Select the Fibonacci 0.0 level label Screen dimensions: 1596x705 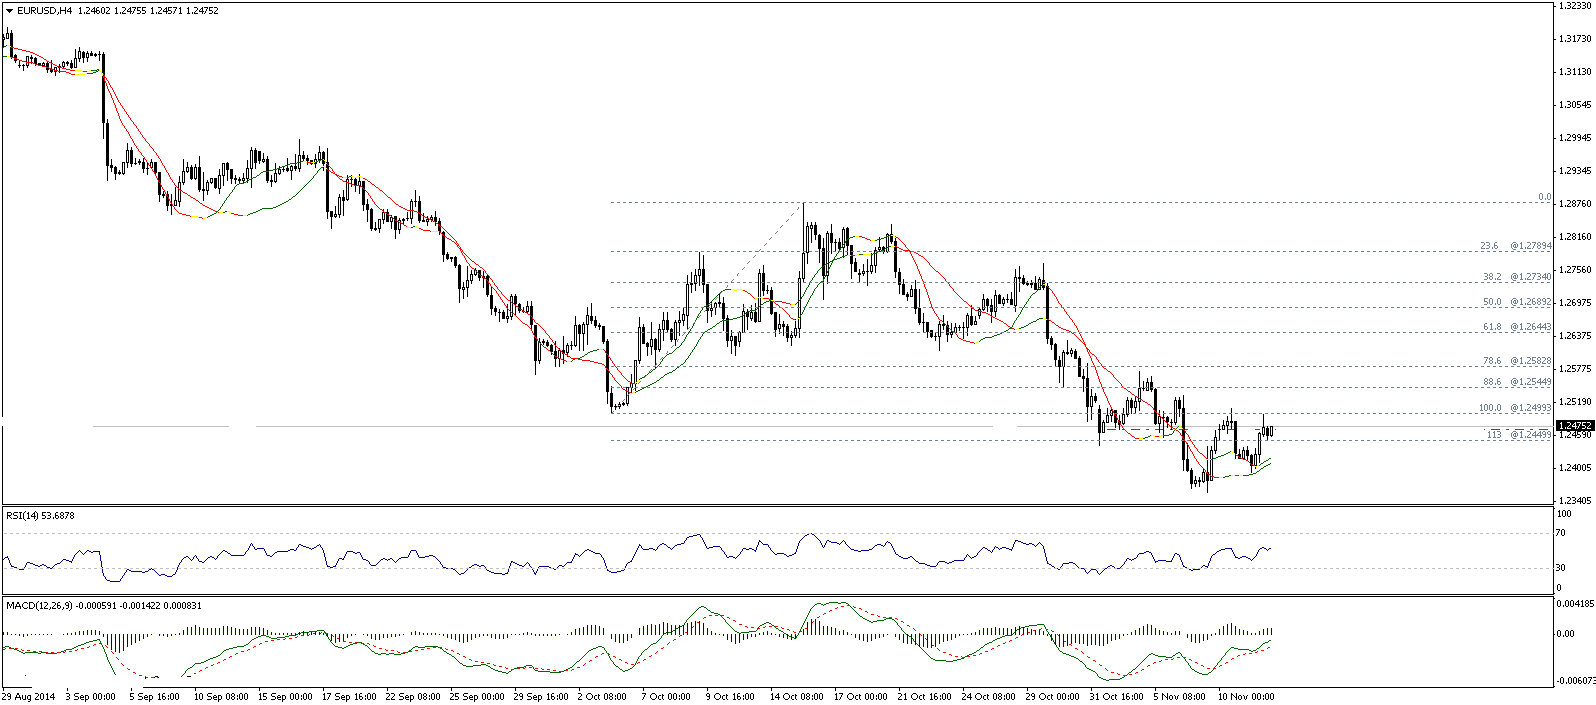click(1544, 198)
